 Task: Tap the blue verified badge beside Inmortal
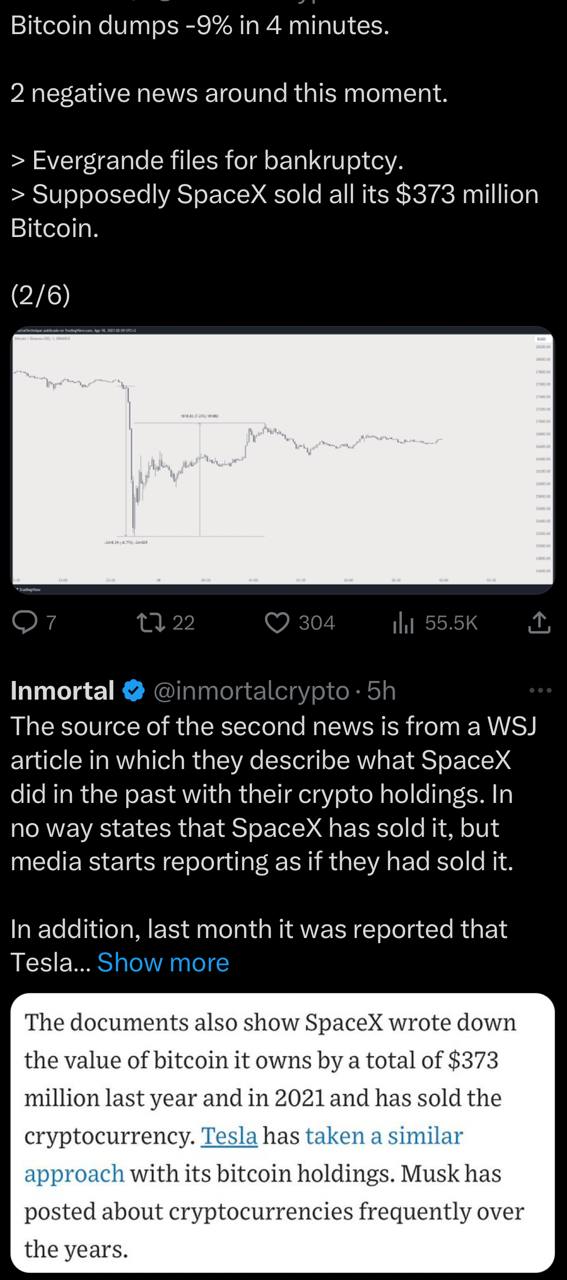tap(132, 691)
